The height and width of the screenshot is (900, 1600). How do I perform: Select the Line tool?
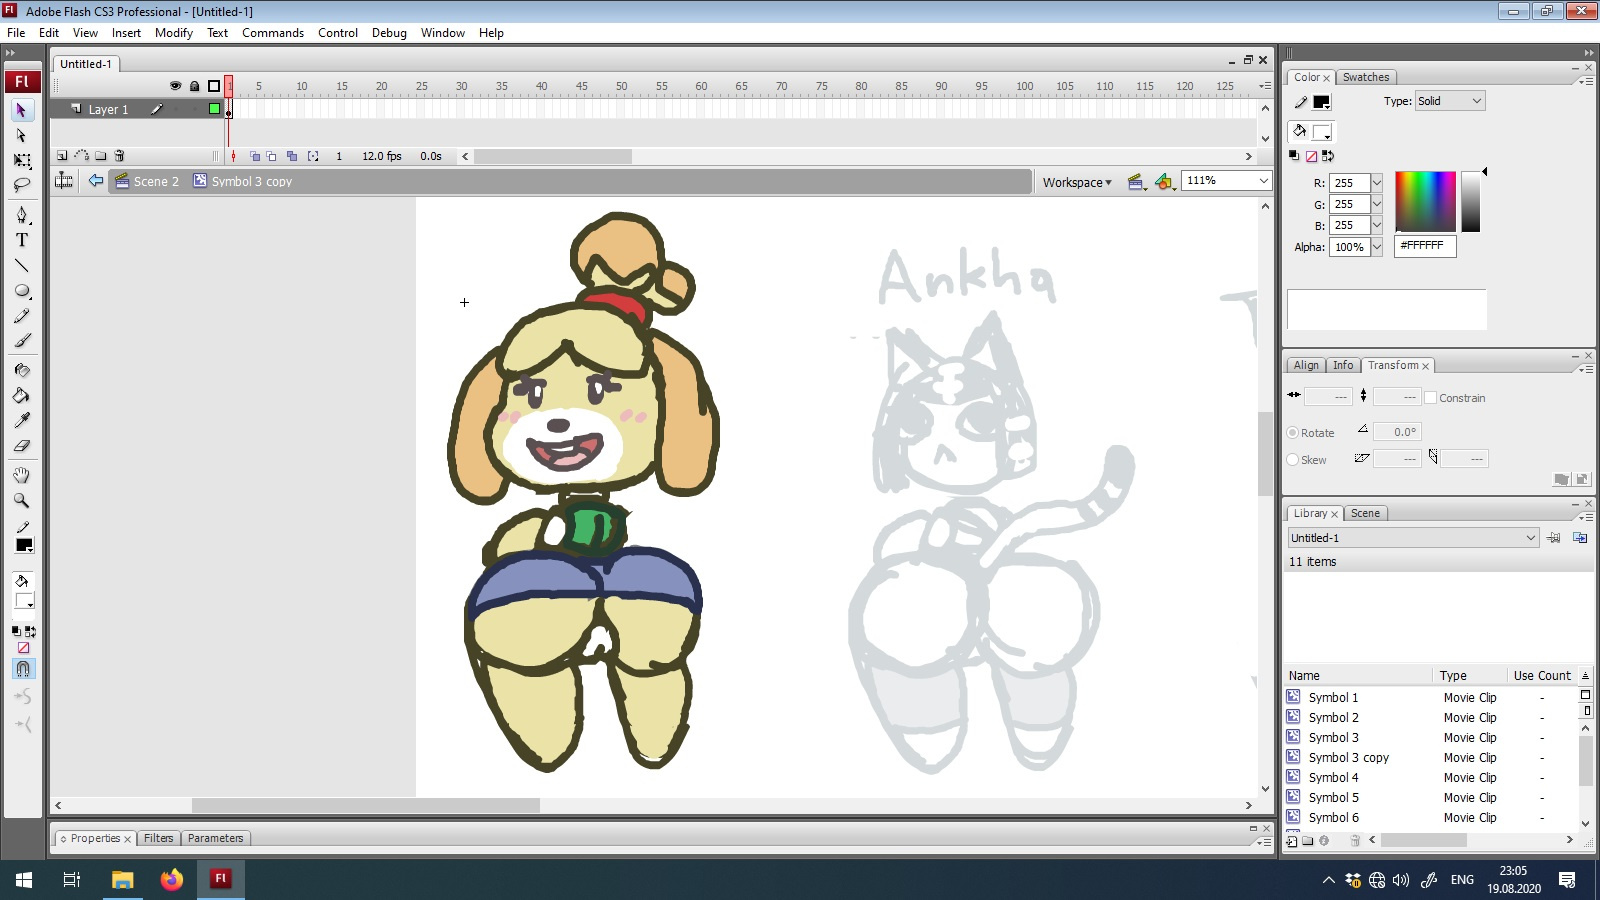(x=21, y=265)
